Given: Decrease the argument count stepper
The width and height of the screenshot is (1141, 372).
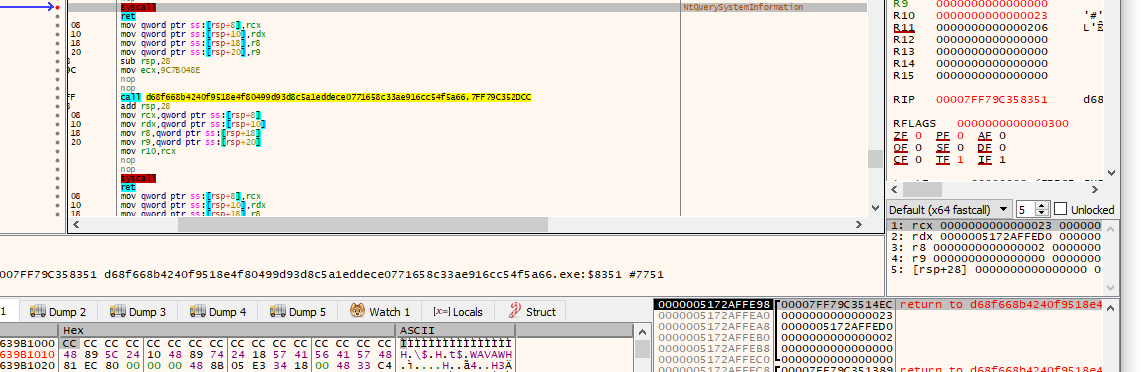Looking at the screenshot, I should (1042, 213).
